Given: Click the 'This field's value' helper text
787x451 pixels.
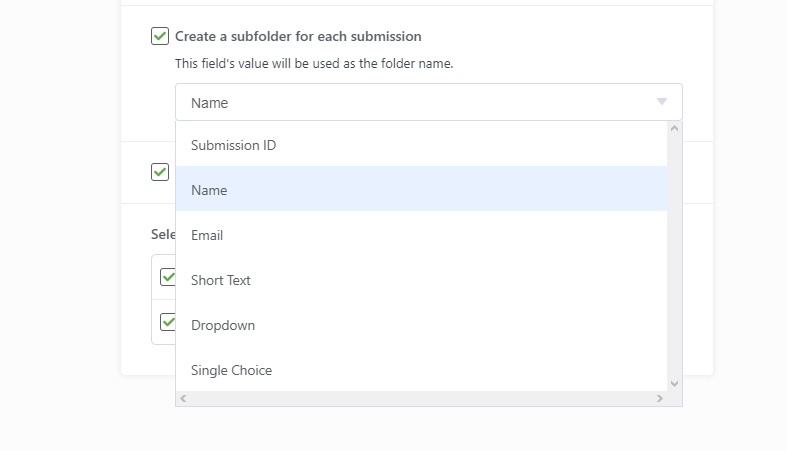Looking at the screenshot, I should pos(314,64).
